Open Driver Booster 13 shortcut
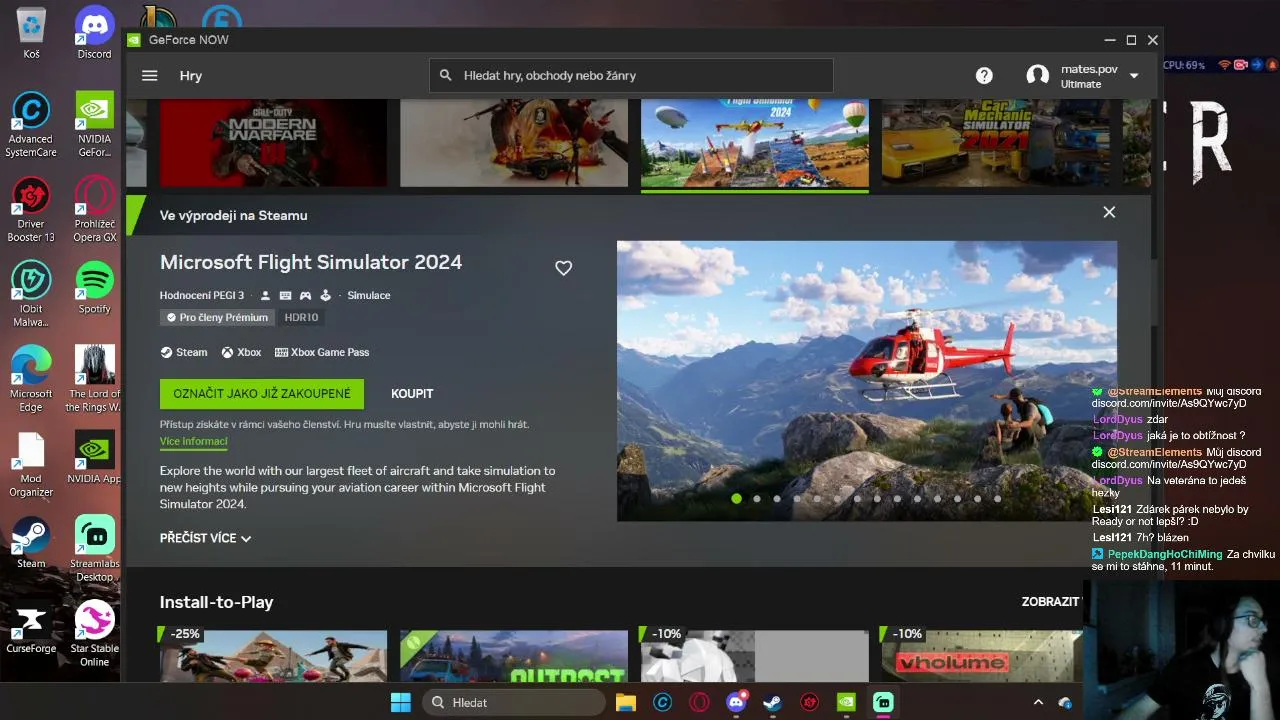1280x720 pixels. [x=31, y=210]
